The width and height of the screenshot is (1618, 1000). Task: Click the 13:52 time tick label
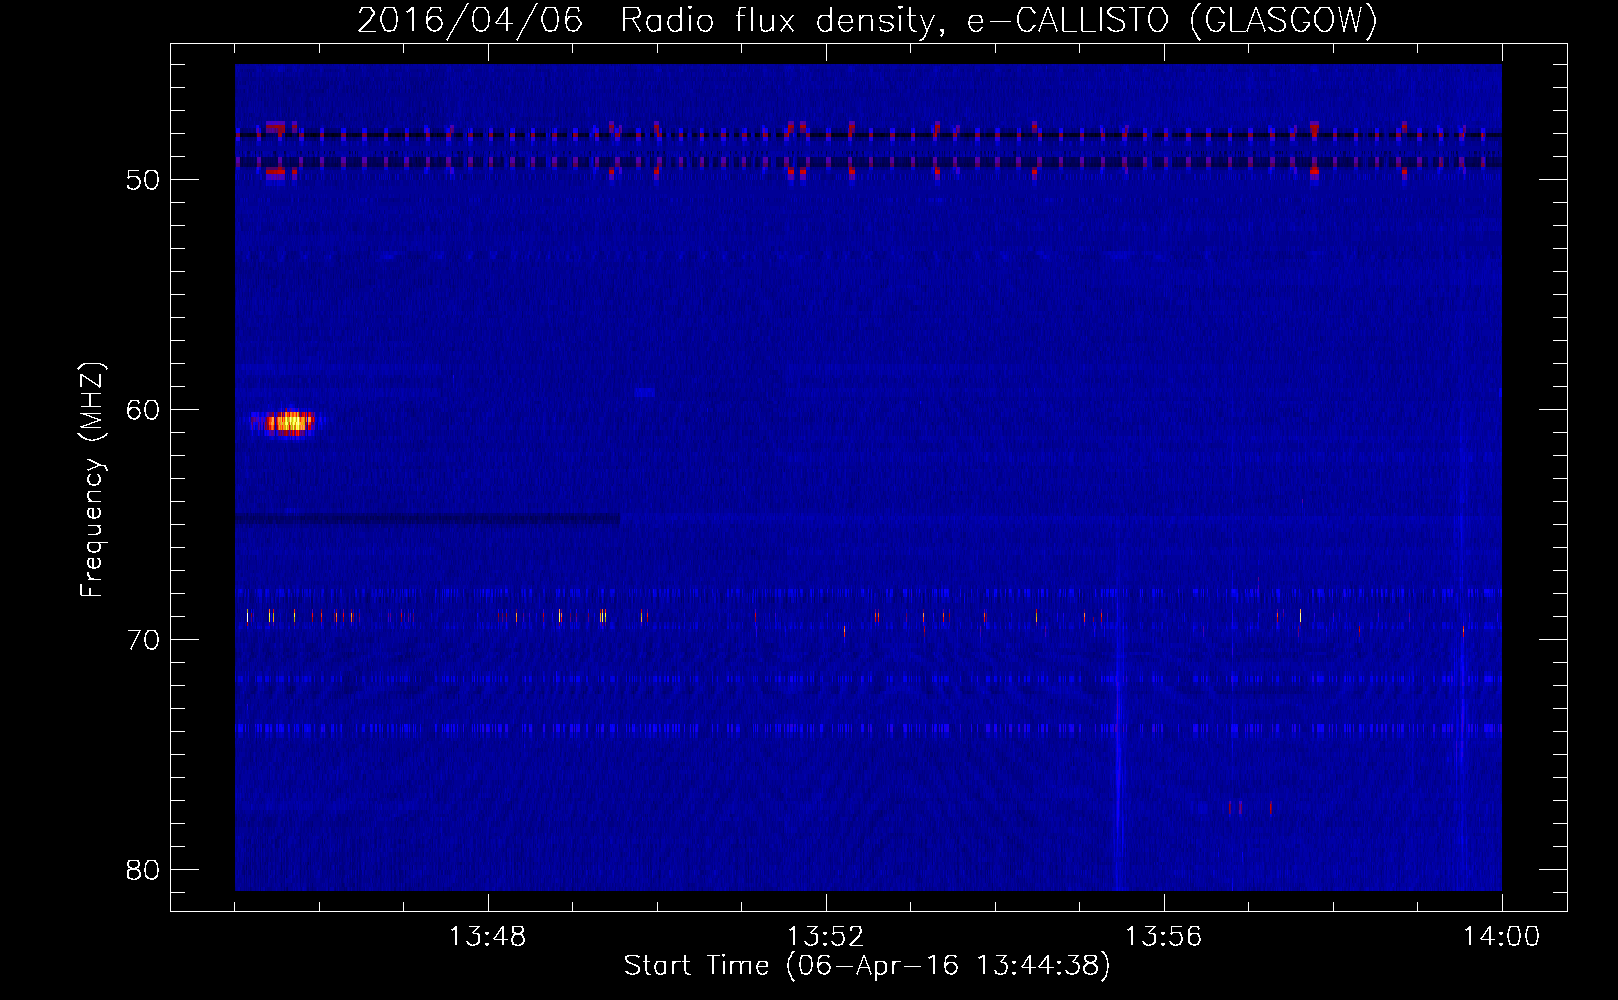tap(826, 937)
